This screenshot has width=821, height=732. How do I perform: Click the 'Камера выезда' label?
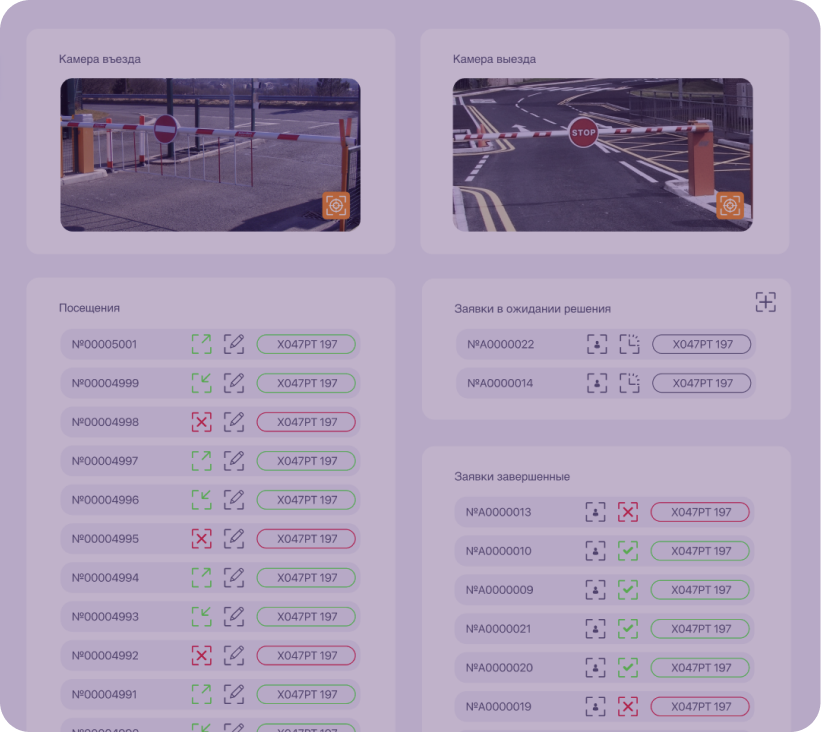pos(494,59)
